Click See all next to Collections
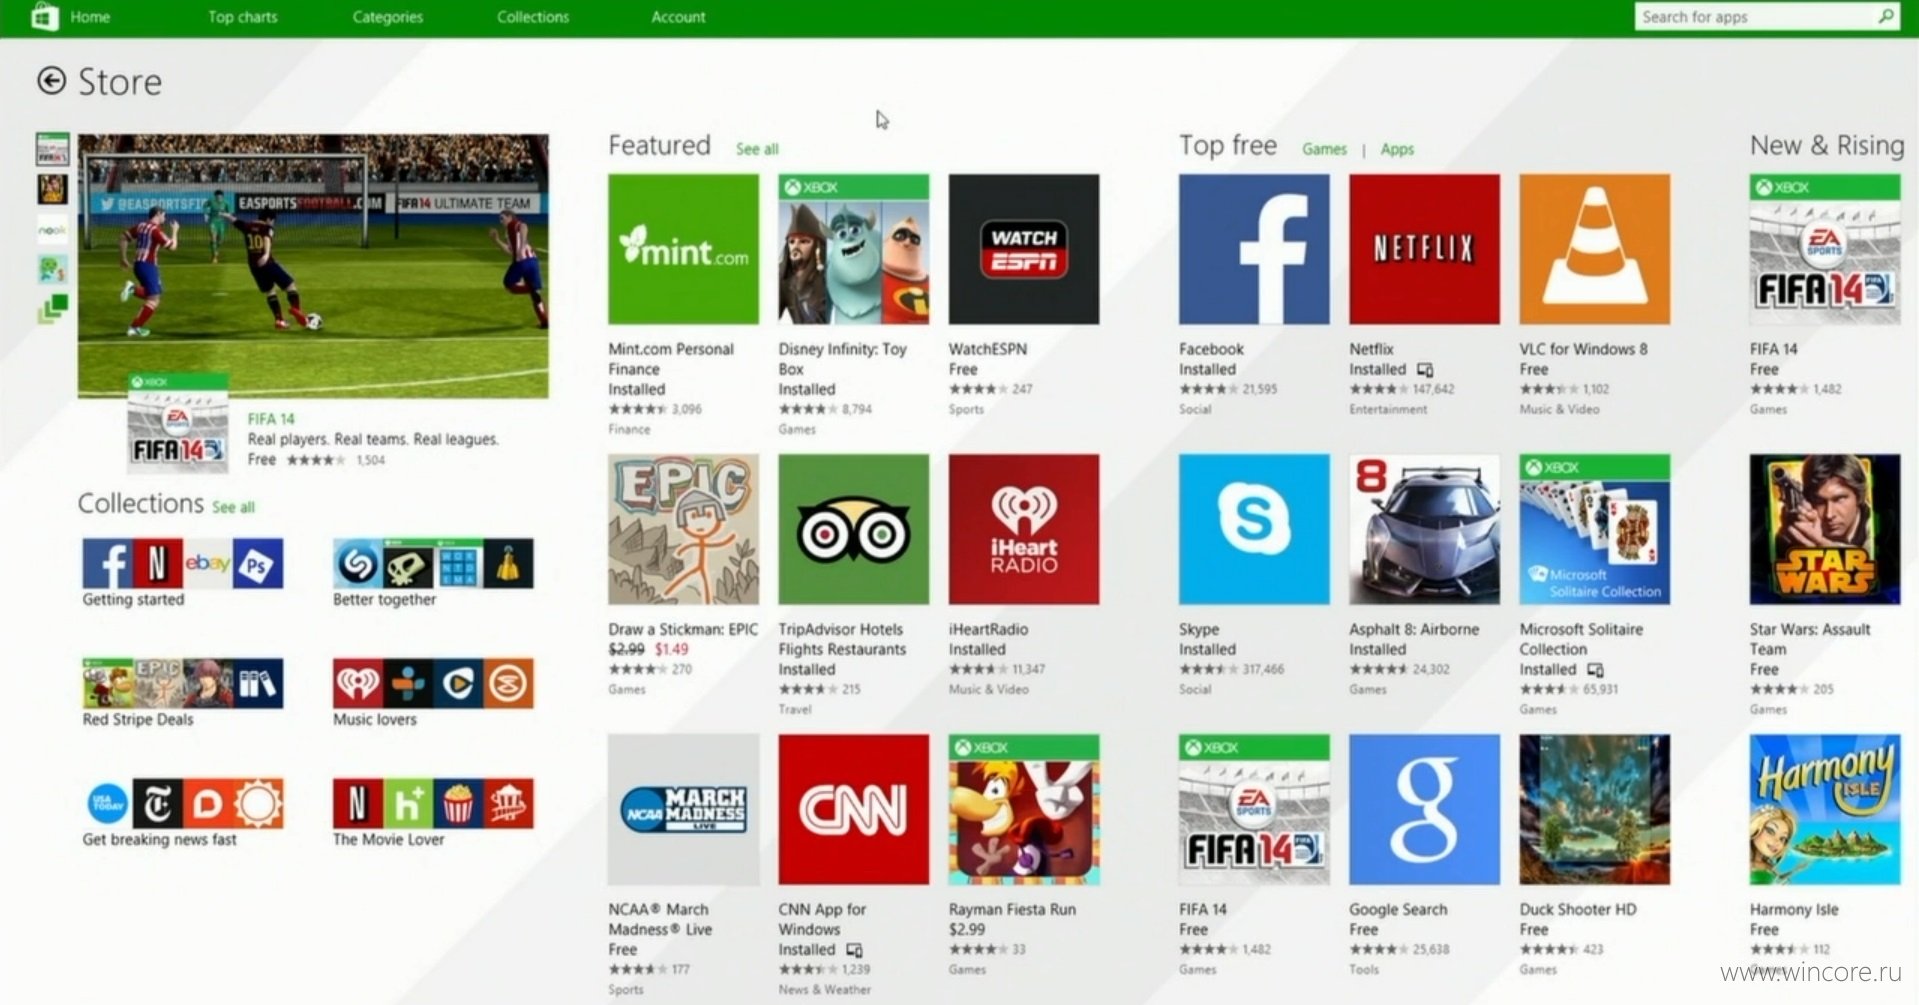Image resolution: width=1919 pixels, height=1005 pixels. pos(233,507)
